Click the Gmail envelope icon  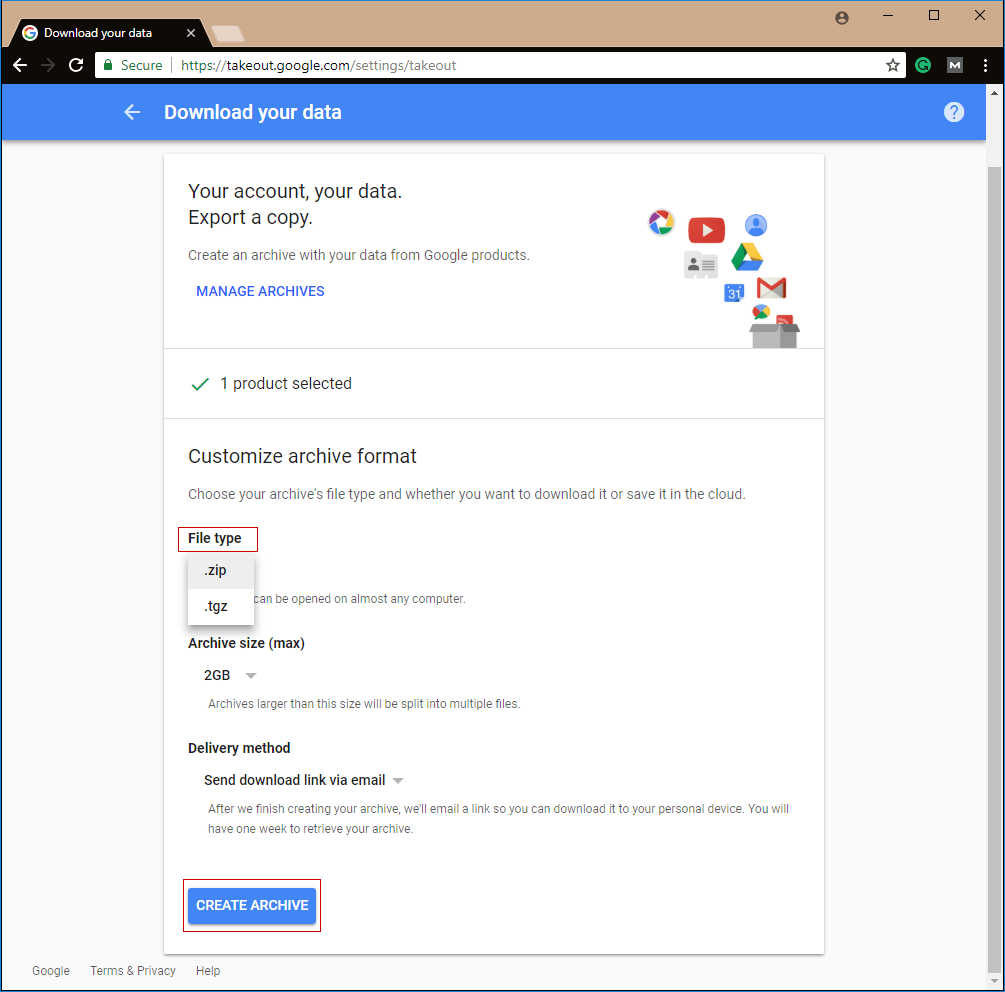pyautogui.click(x=771, y=288)
